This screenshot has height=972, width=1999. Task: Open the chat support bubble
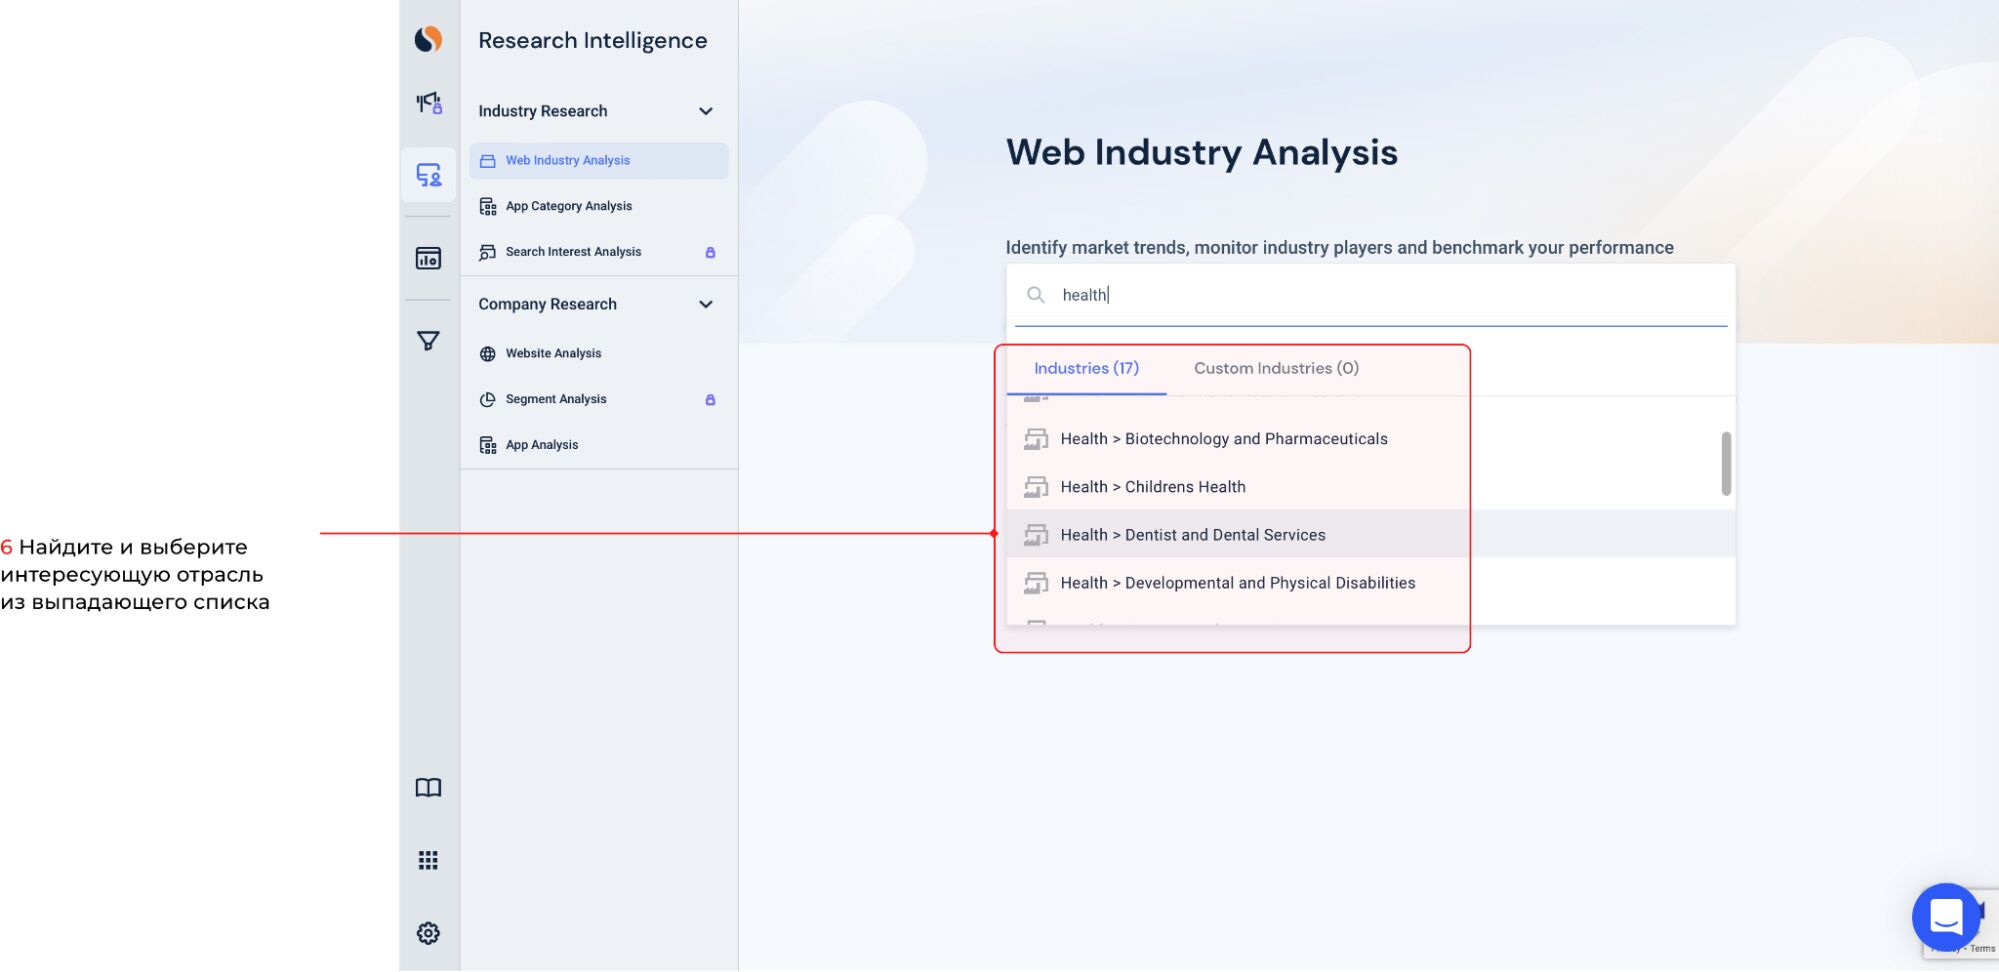point(1945,916)
